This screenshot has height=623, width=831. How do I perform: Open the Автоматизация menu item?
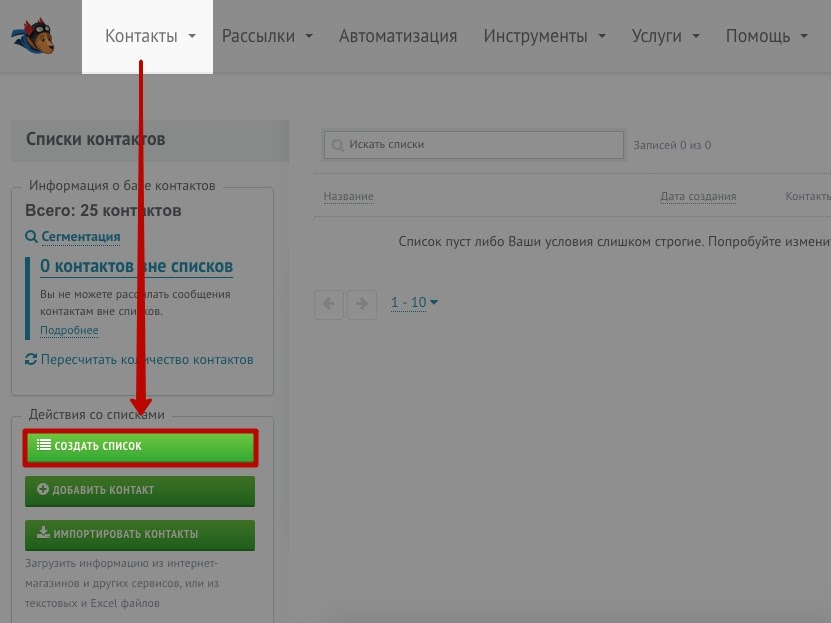[x=398, y=36]
